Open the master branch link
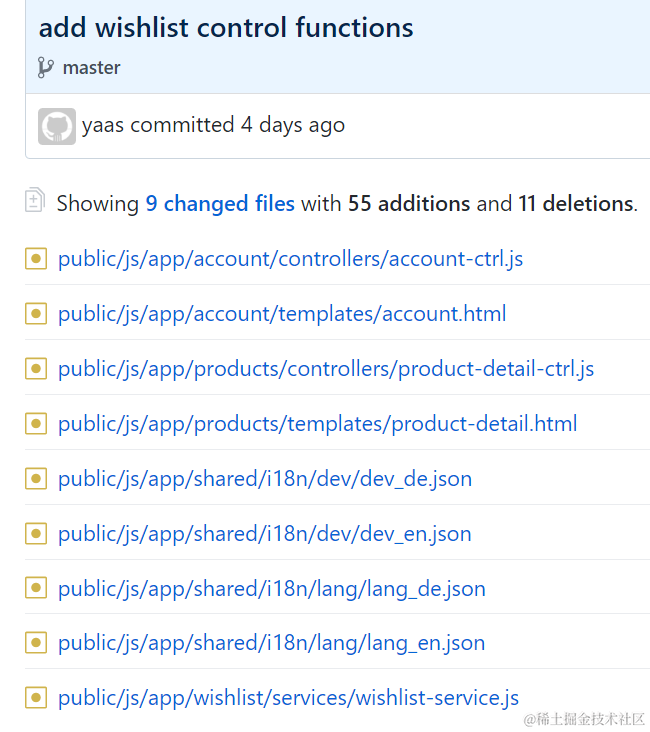This screenshot has height=732, width=650. [91, 68]
